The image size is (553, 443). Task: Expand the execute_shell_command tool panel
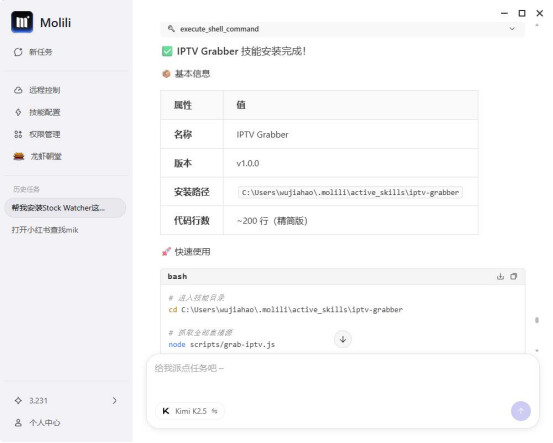pyautogui.click(x=342, y=29)
